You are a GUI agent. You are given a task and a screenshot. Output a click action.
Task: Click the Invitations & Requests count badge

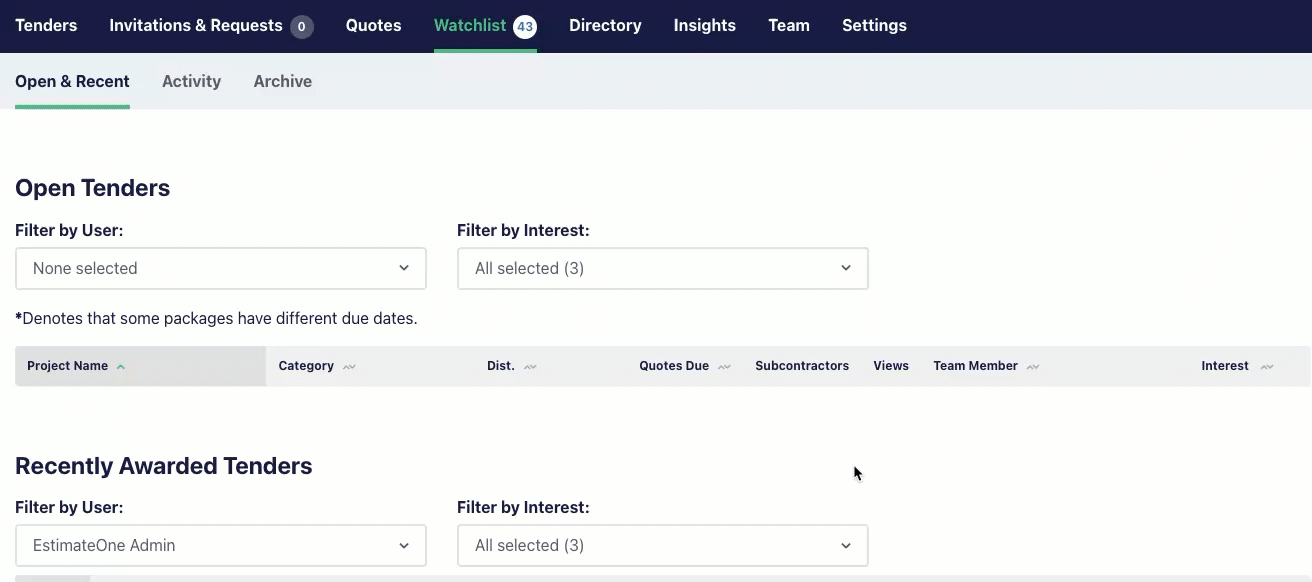click(302, 26)
